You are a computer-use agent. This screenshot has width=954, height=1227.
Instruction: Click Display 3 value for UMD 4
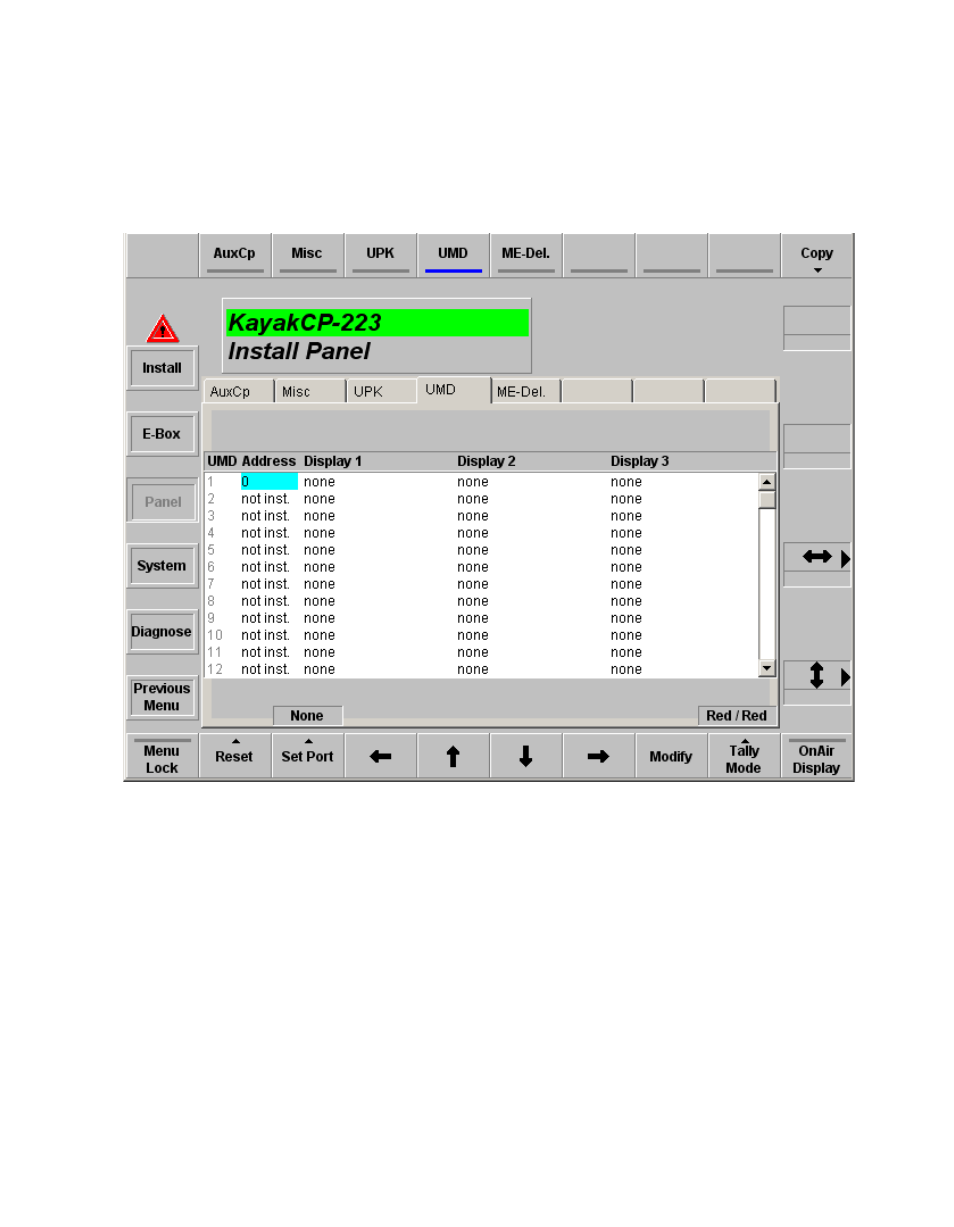pos(627,533)
